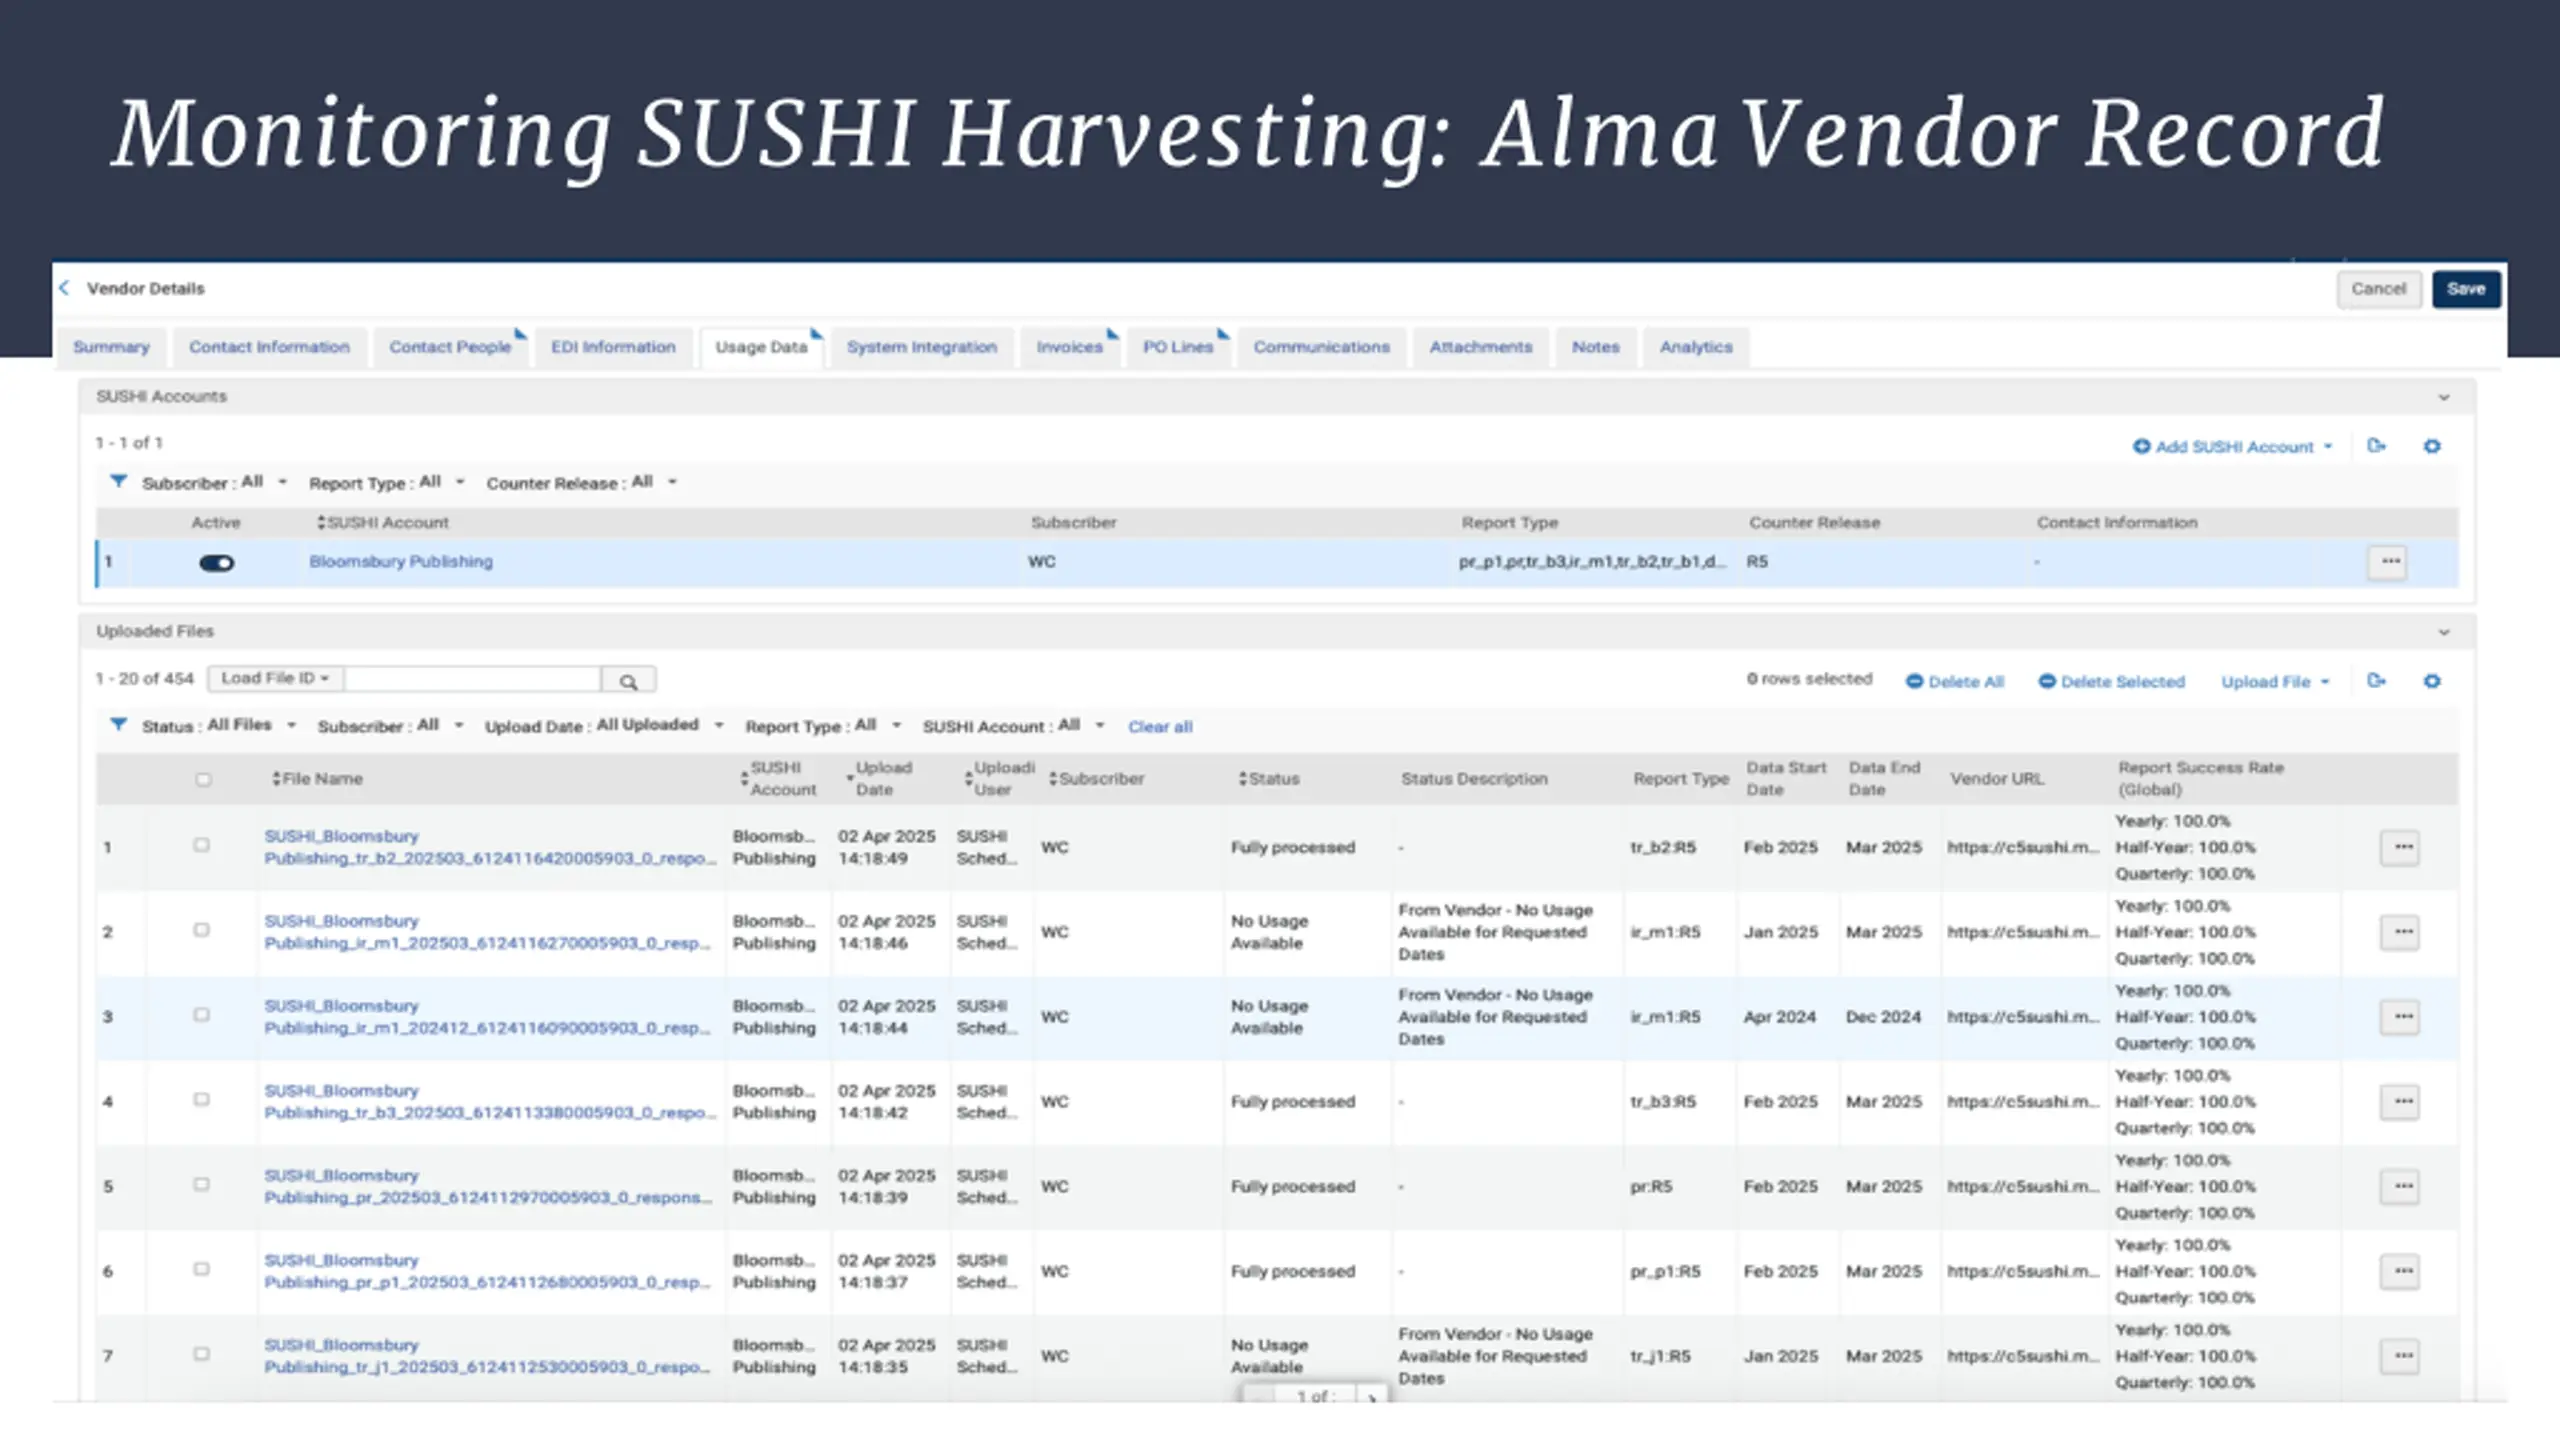Switch to the Summary tab
The width and height of the screenshot is (2560, 1440).
pos(111,347)
